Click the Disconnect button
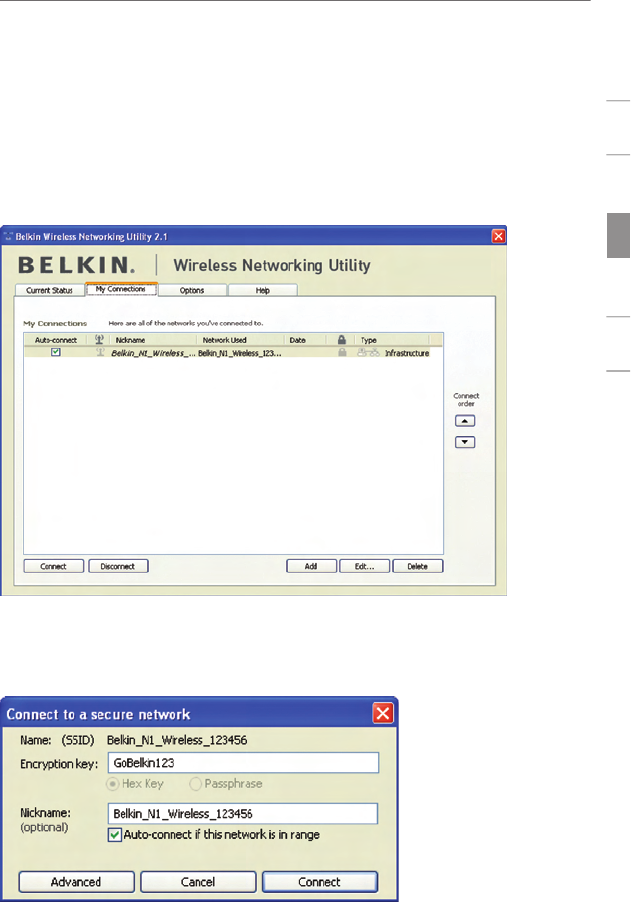 (118, 566)
